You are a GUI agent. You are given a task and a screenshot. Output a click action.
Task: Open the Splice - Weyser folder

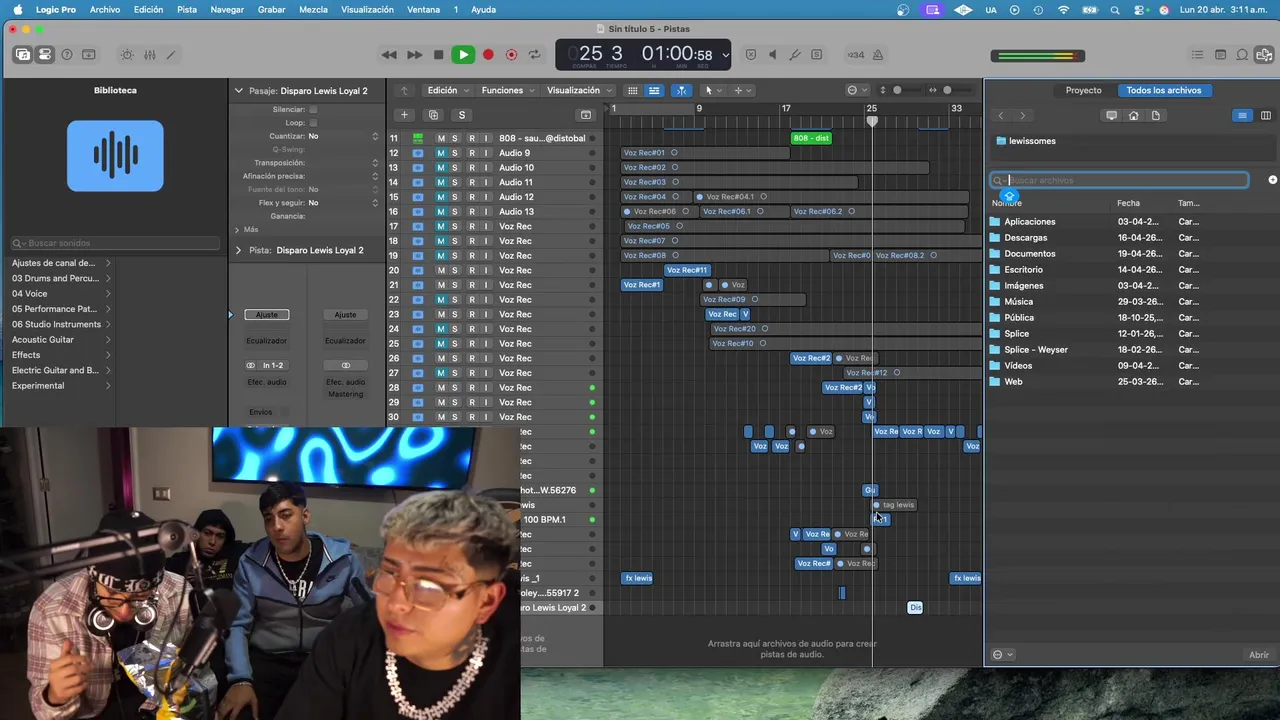1036,350
